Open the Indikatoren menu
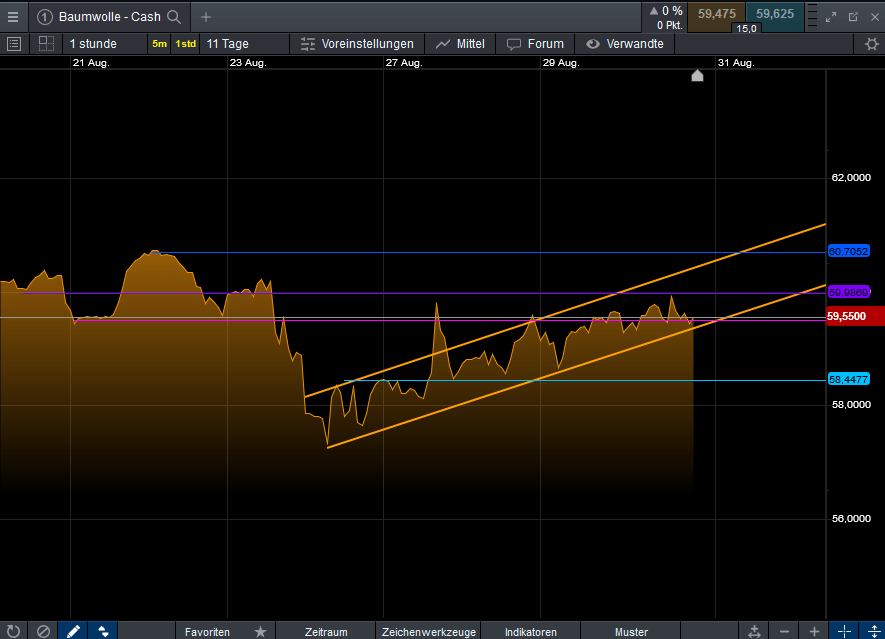885x639 pixels. [x=531, y=631]
